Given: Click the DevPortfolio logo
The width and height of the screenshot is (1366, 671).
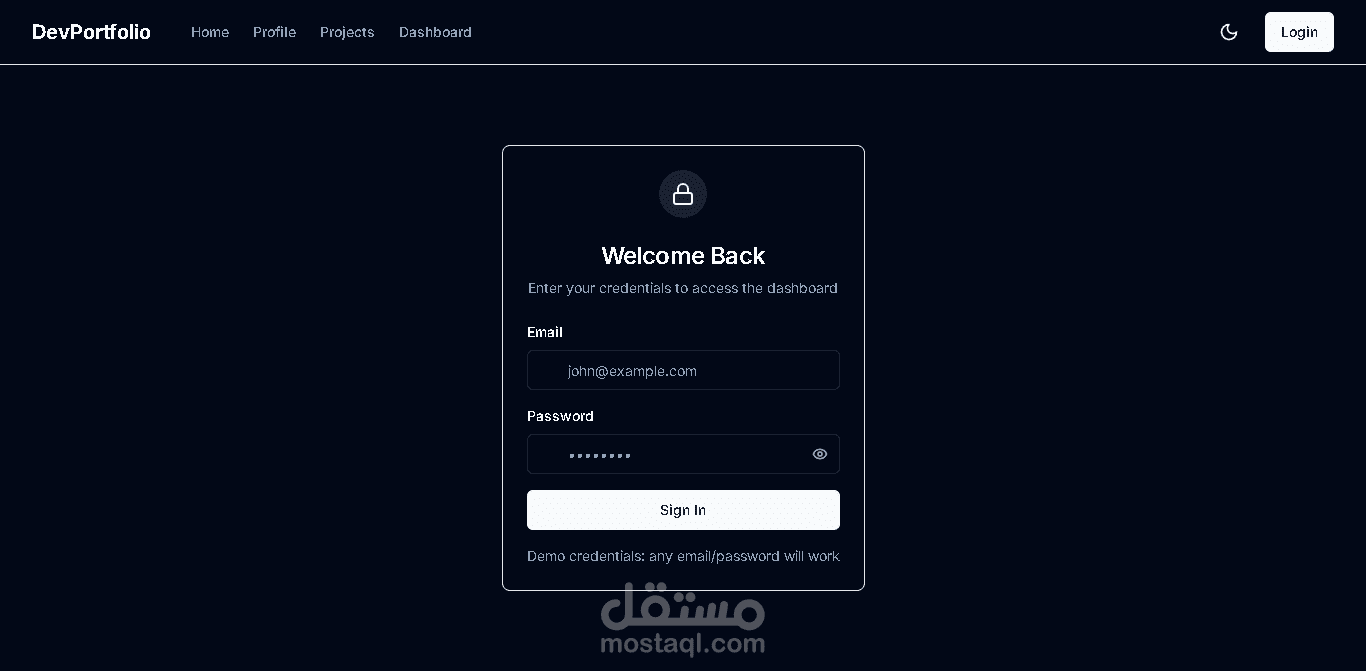Looking at the screenshot, I should coord(91,32).
